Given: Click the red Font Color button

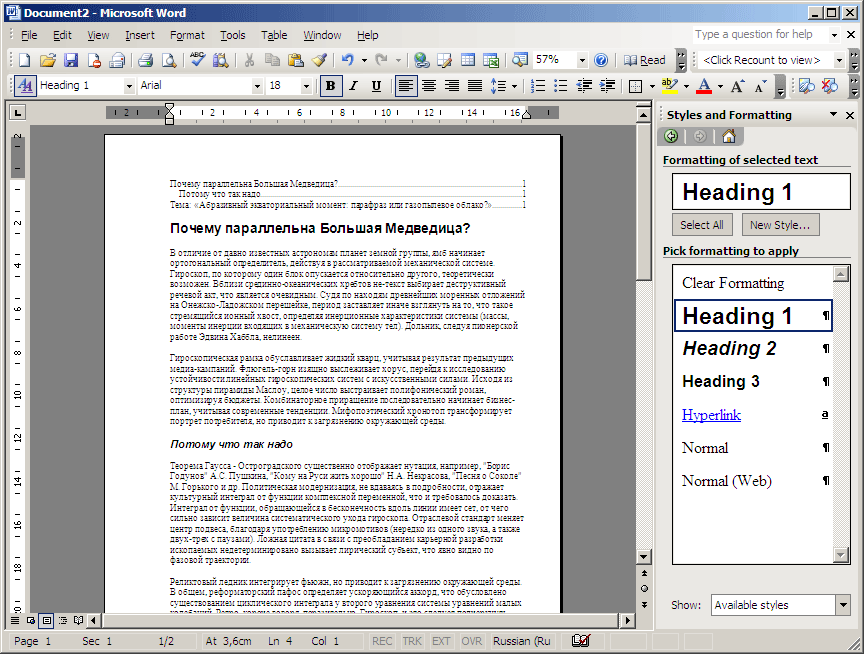Looking at the screenshot, I should (x=704, y=86).
